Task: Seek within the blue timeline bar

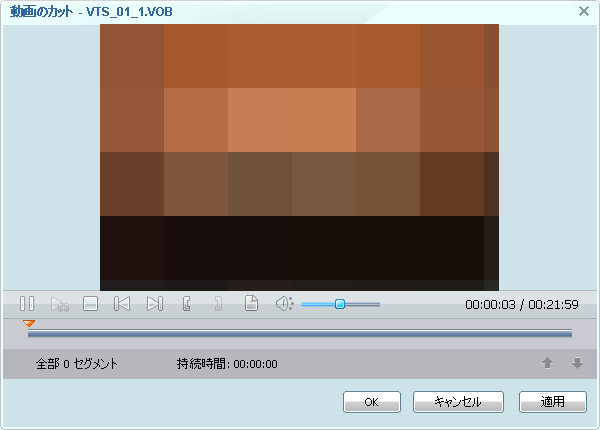Action: 300,334
